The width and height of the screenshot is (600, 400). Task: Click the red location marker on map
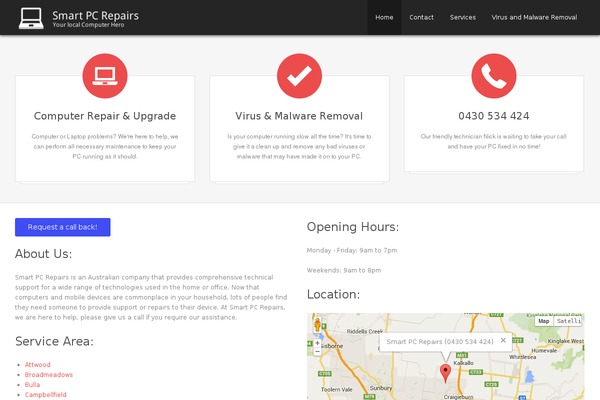tap(445, 373)
